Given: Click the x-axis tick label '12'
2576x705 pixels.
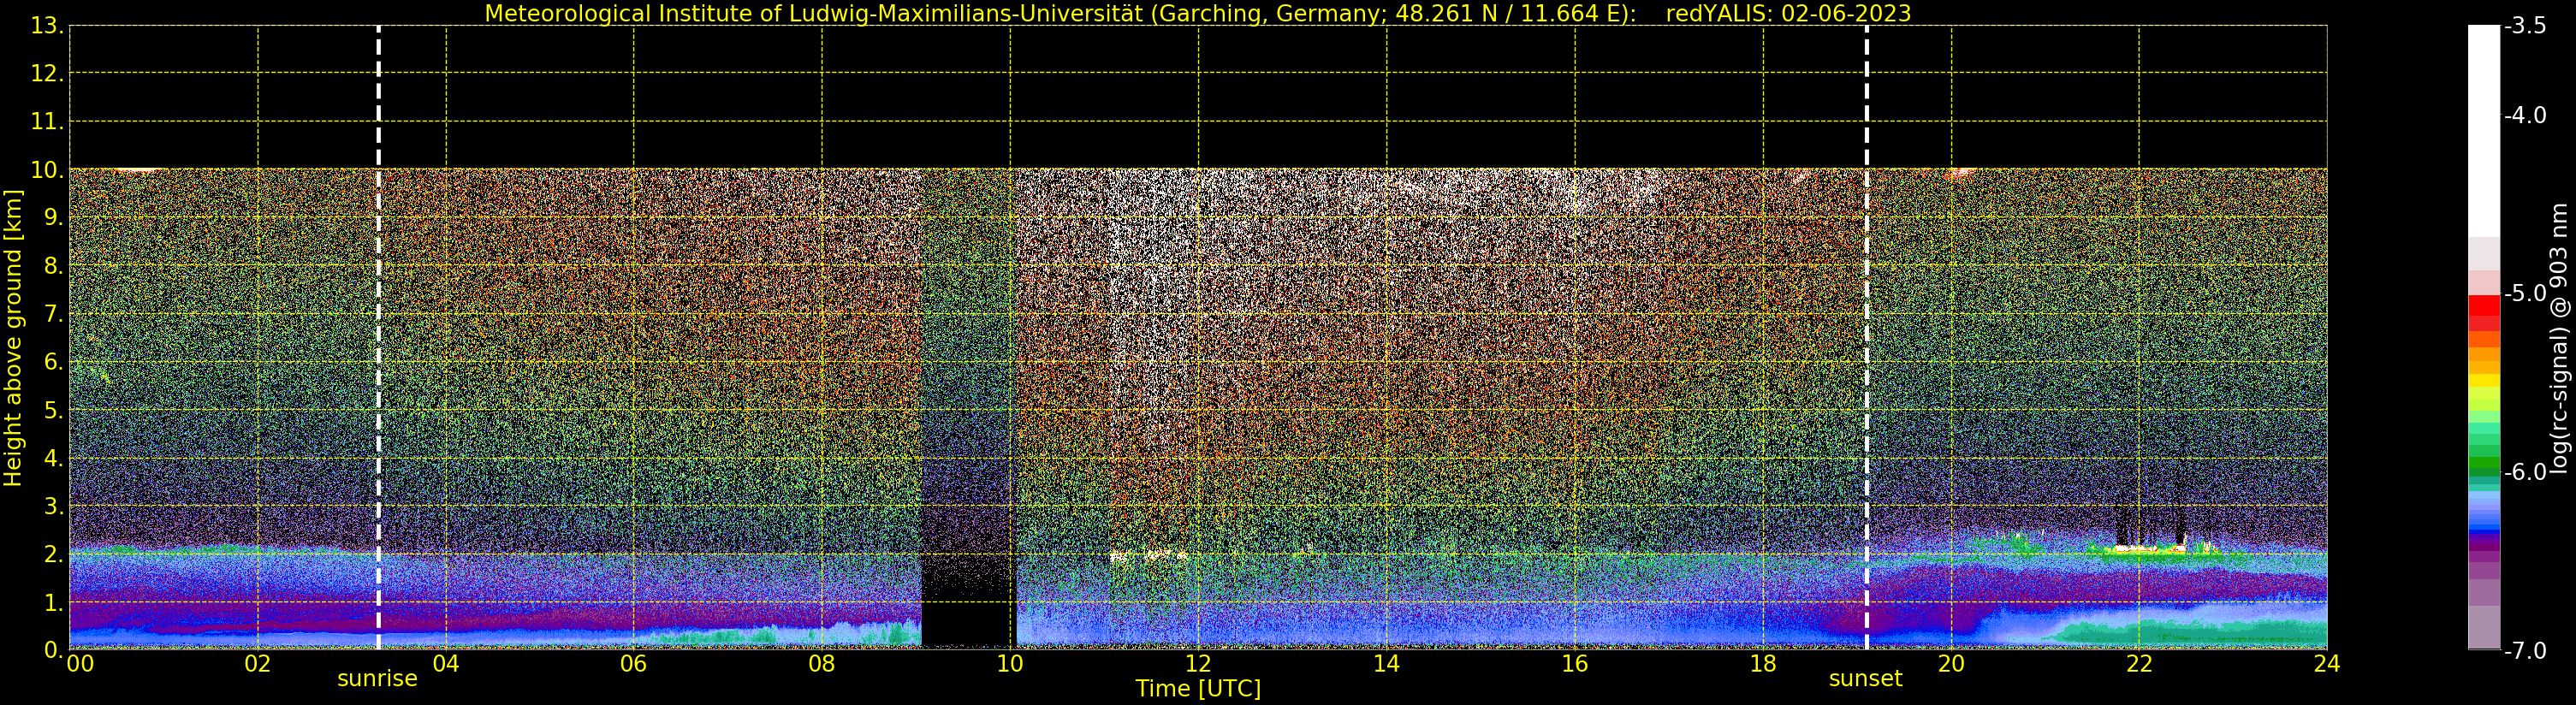Looking at the screenshot, I should 1198,664.
